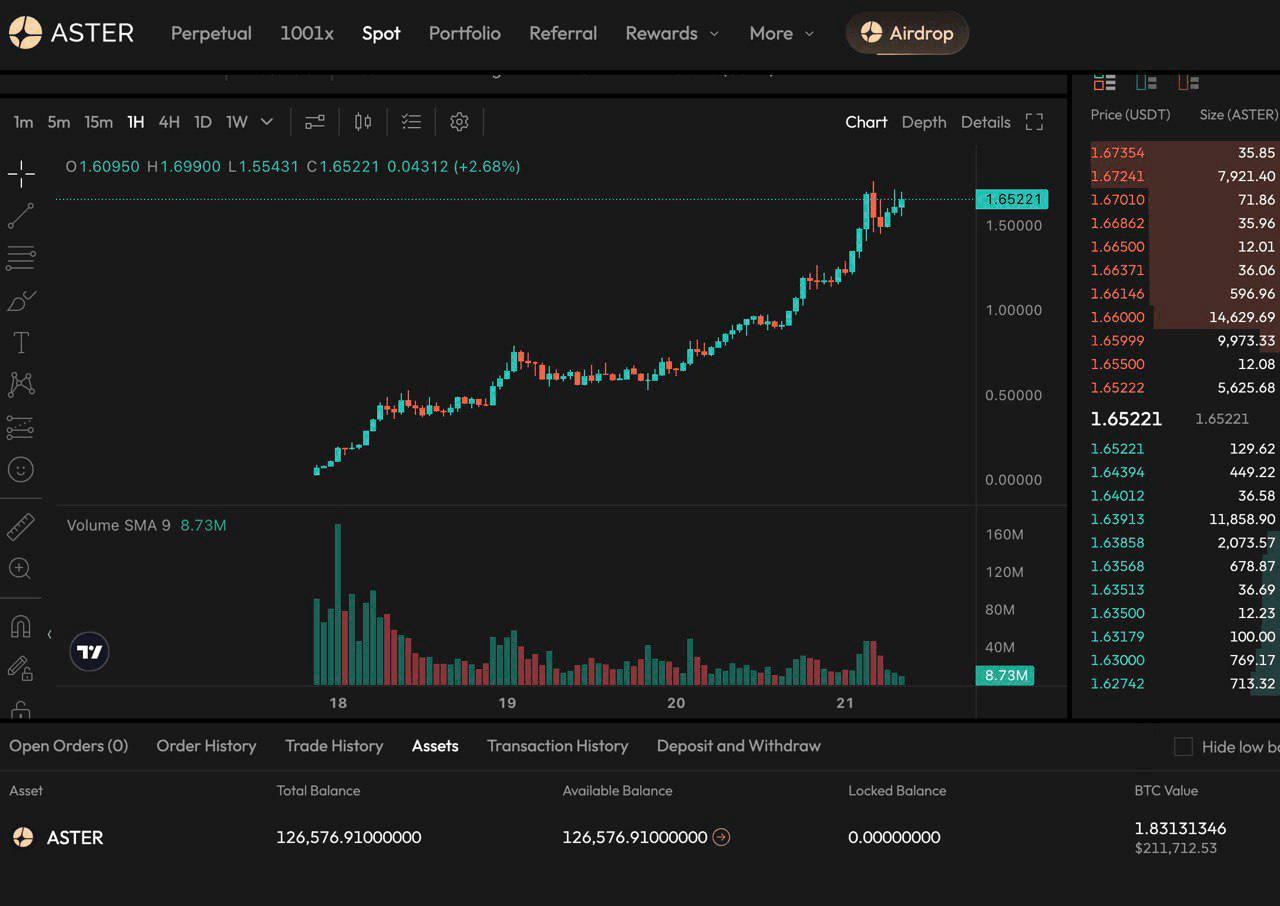The width and height of the screenshot is (1280, 906).
Task: Expand the More menu
Action: 782,33
